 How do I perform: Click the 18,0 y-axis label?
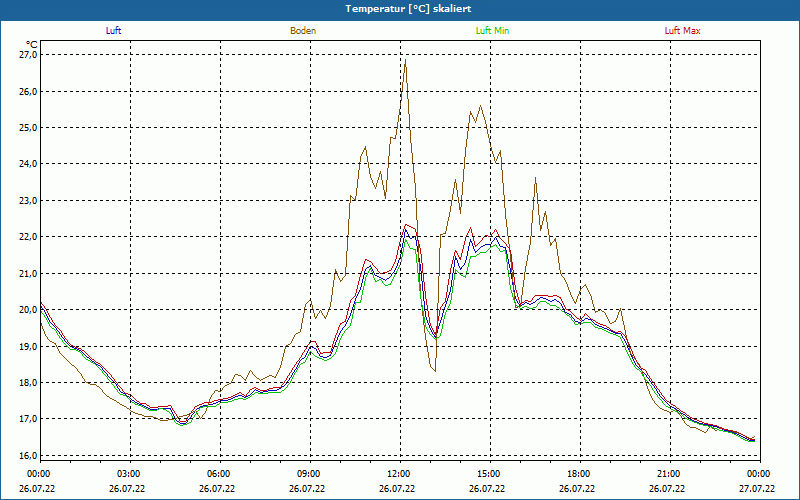tap(29, 383)
